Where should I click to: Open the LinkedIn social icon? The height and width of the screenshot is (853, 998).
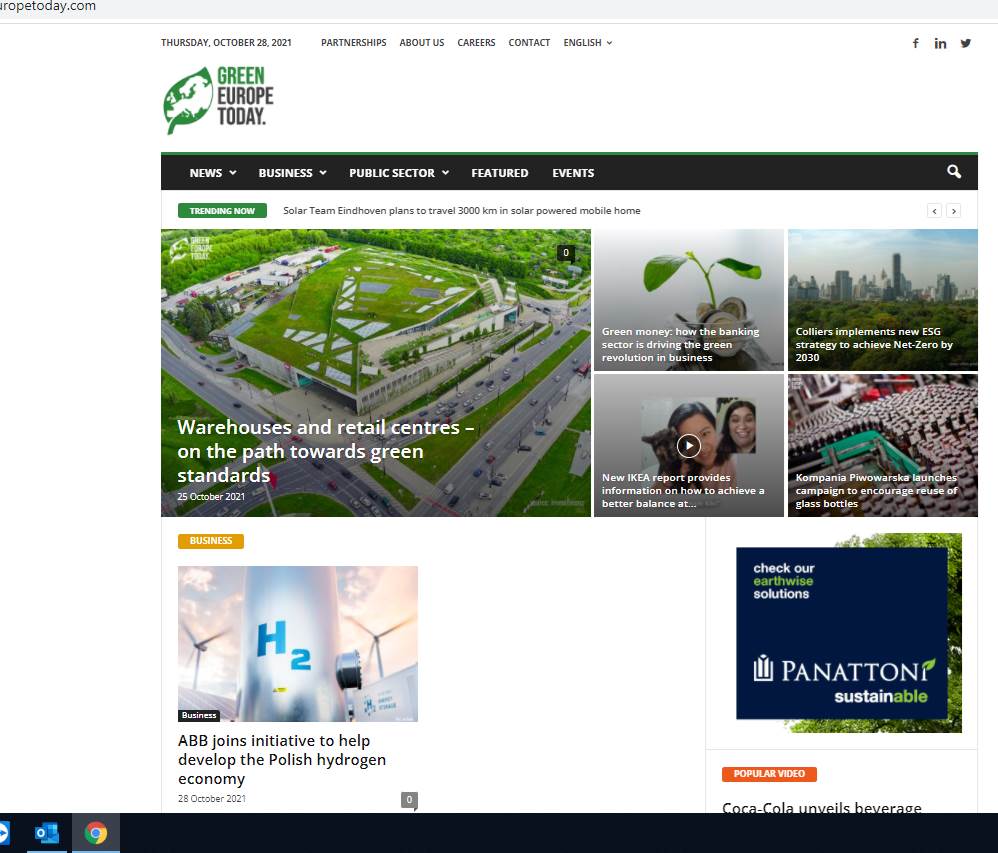[x=940, y=43]
